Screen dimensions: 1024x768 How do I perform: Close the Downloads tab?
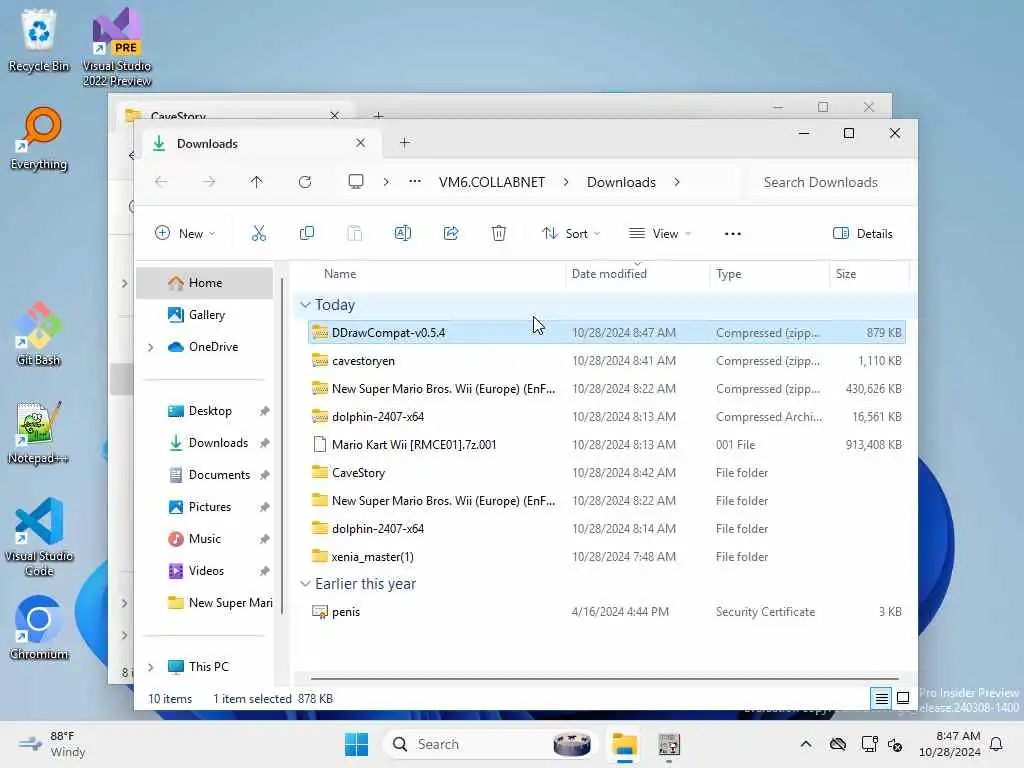coord(360,142)
